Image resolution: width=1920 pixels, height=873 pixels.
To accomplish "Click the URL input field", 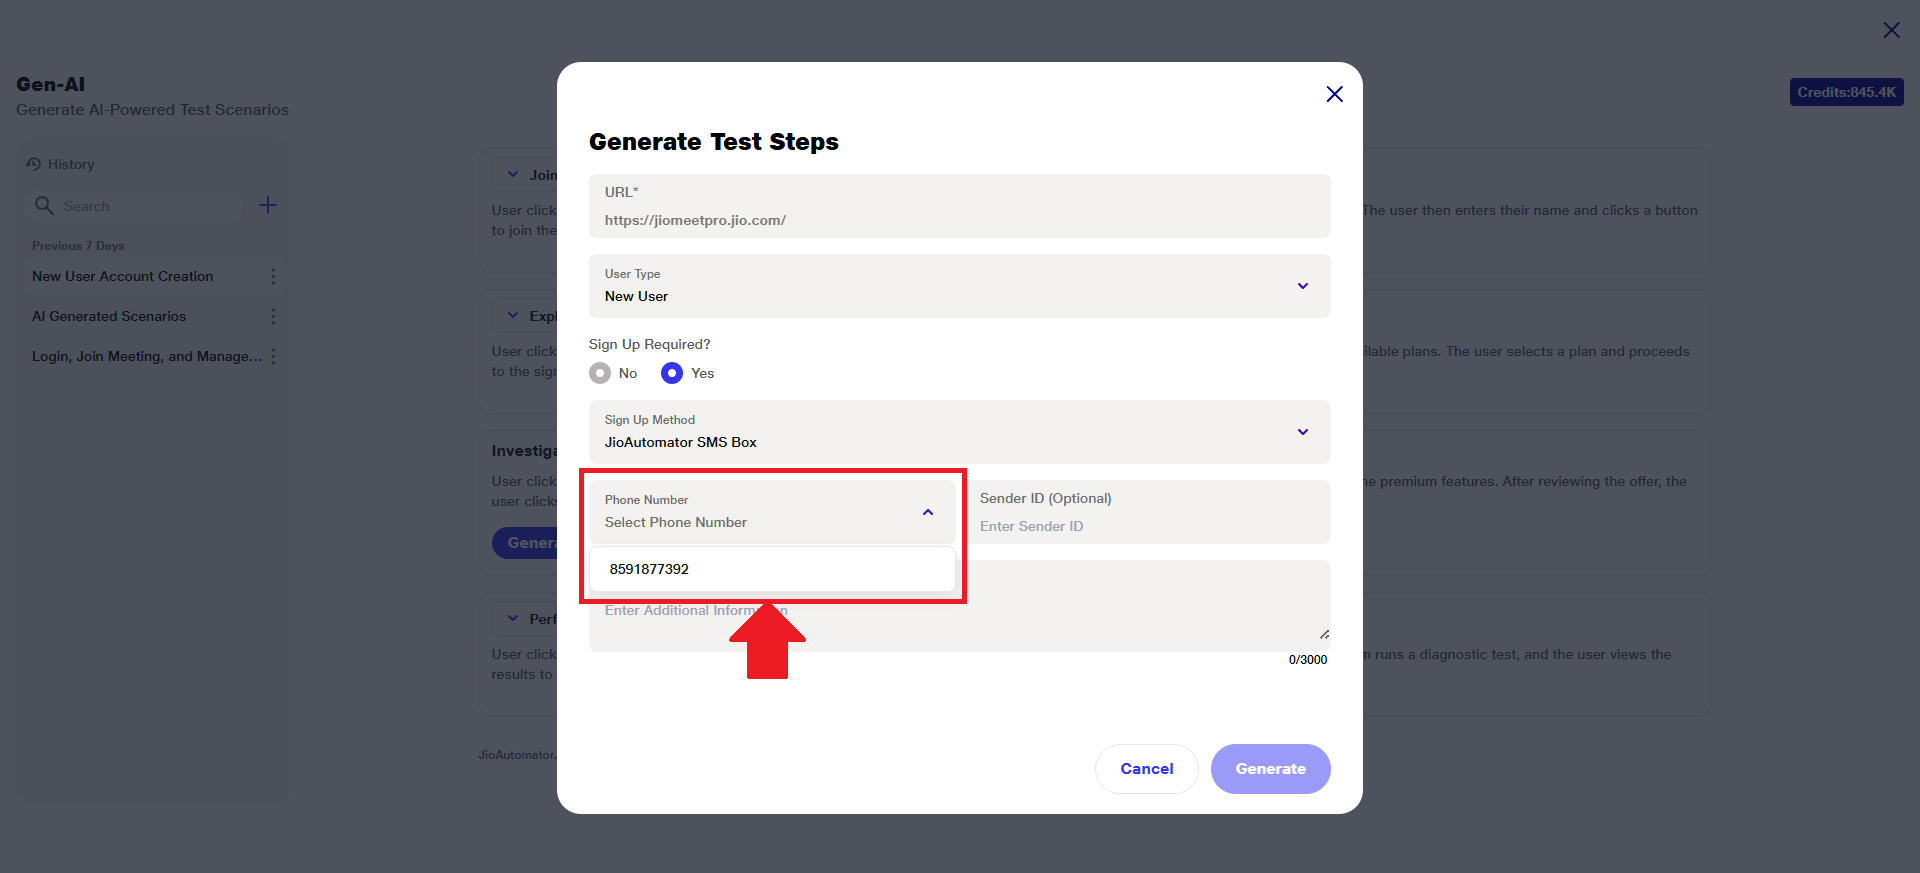I will point(958,220).
